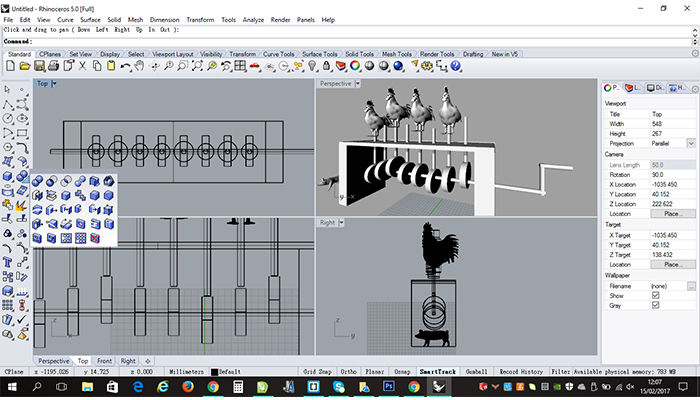This screenshot has height=400, width=700.
Task: Click the Undo arrow icon
Action: click(x=125, y=66)
